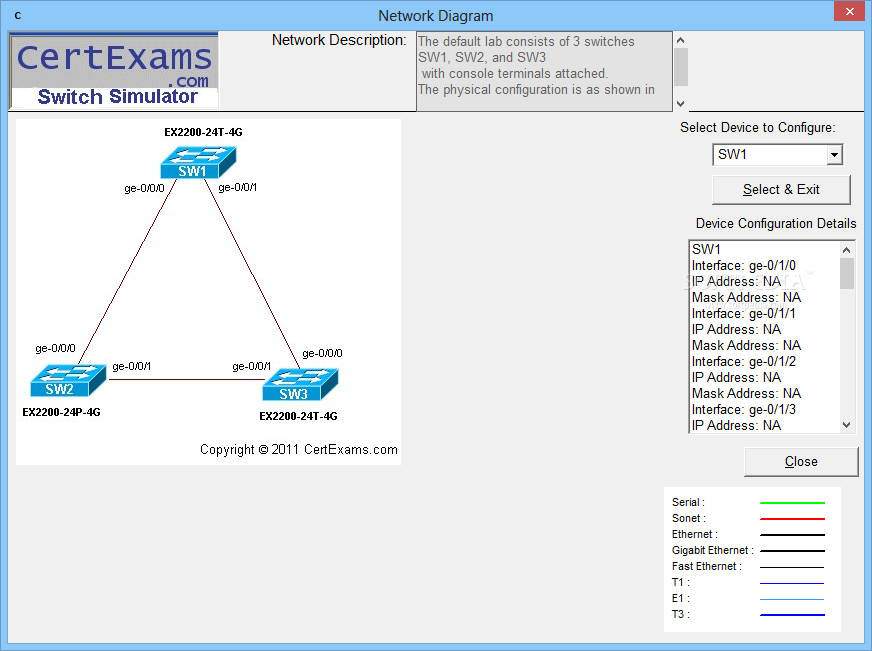Click the SW1 switch icon in the diagram
The width and height of the screenshot is (872, 651).
[x=199, y=162]
